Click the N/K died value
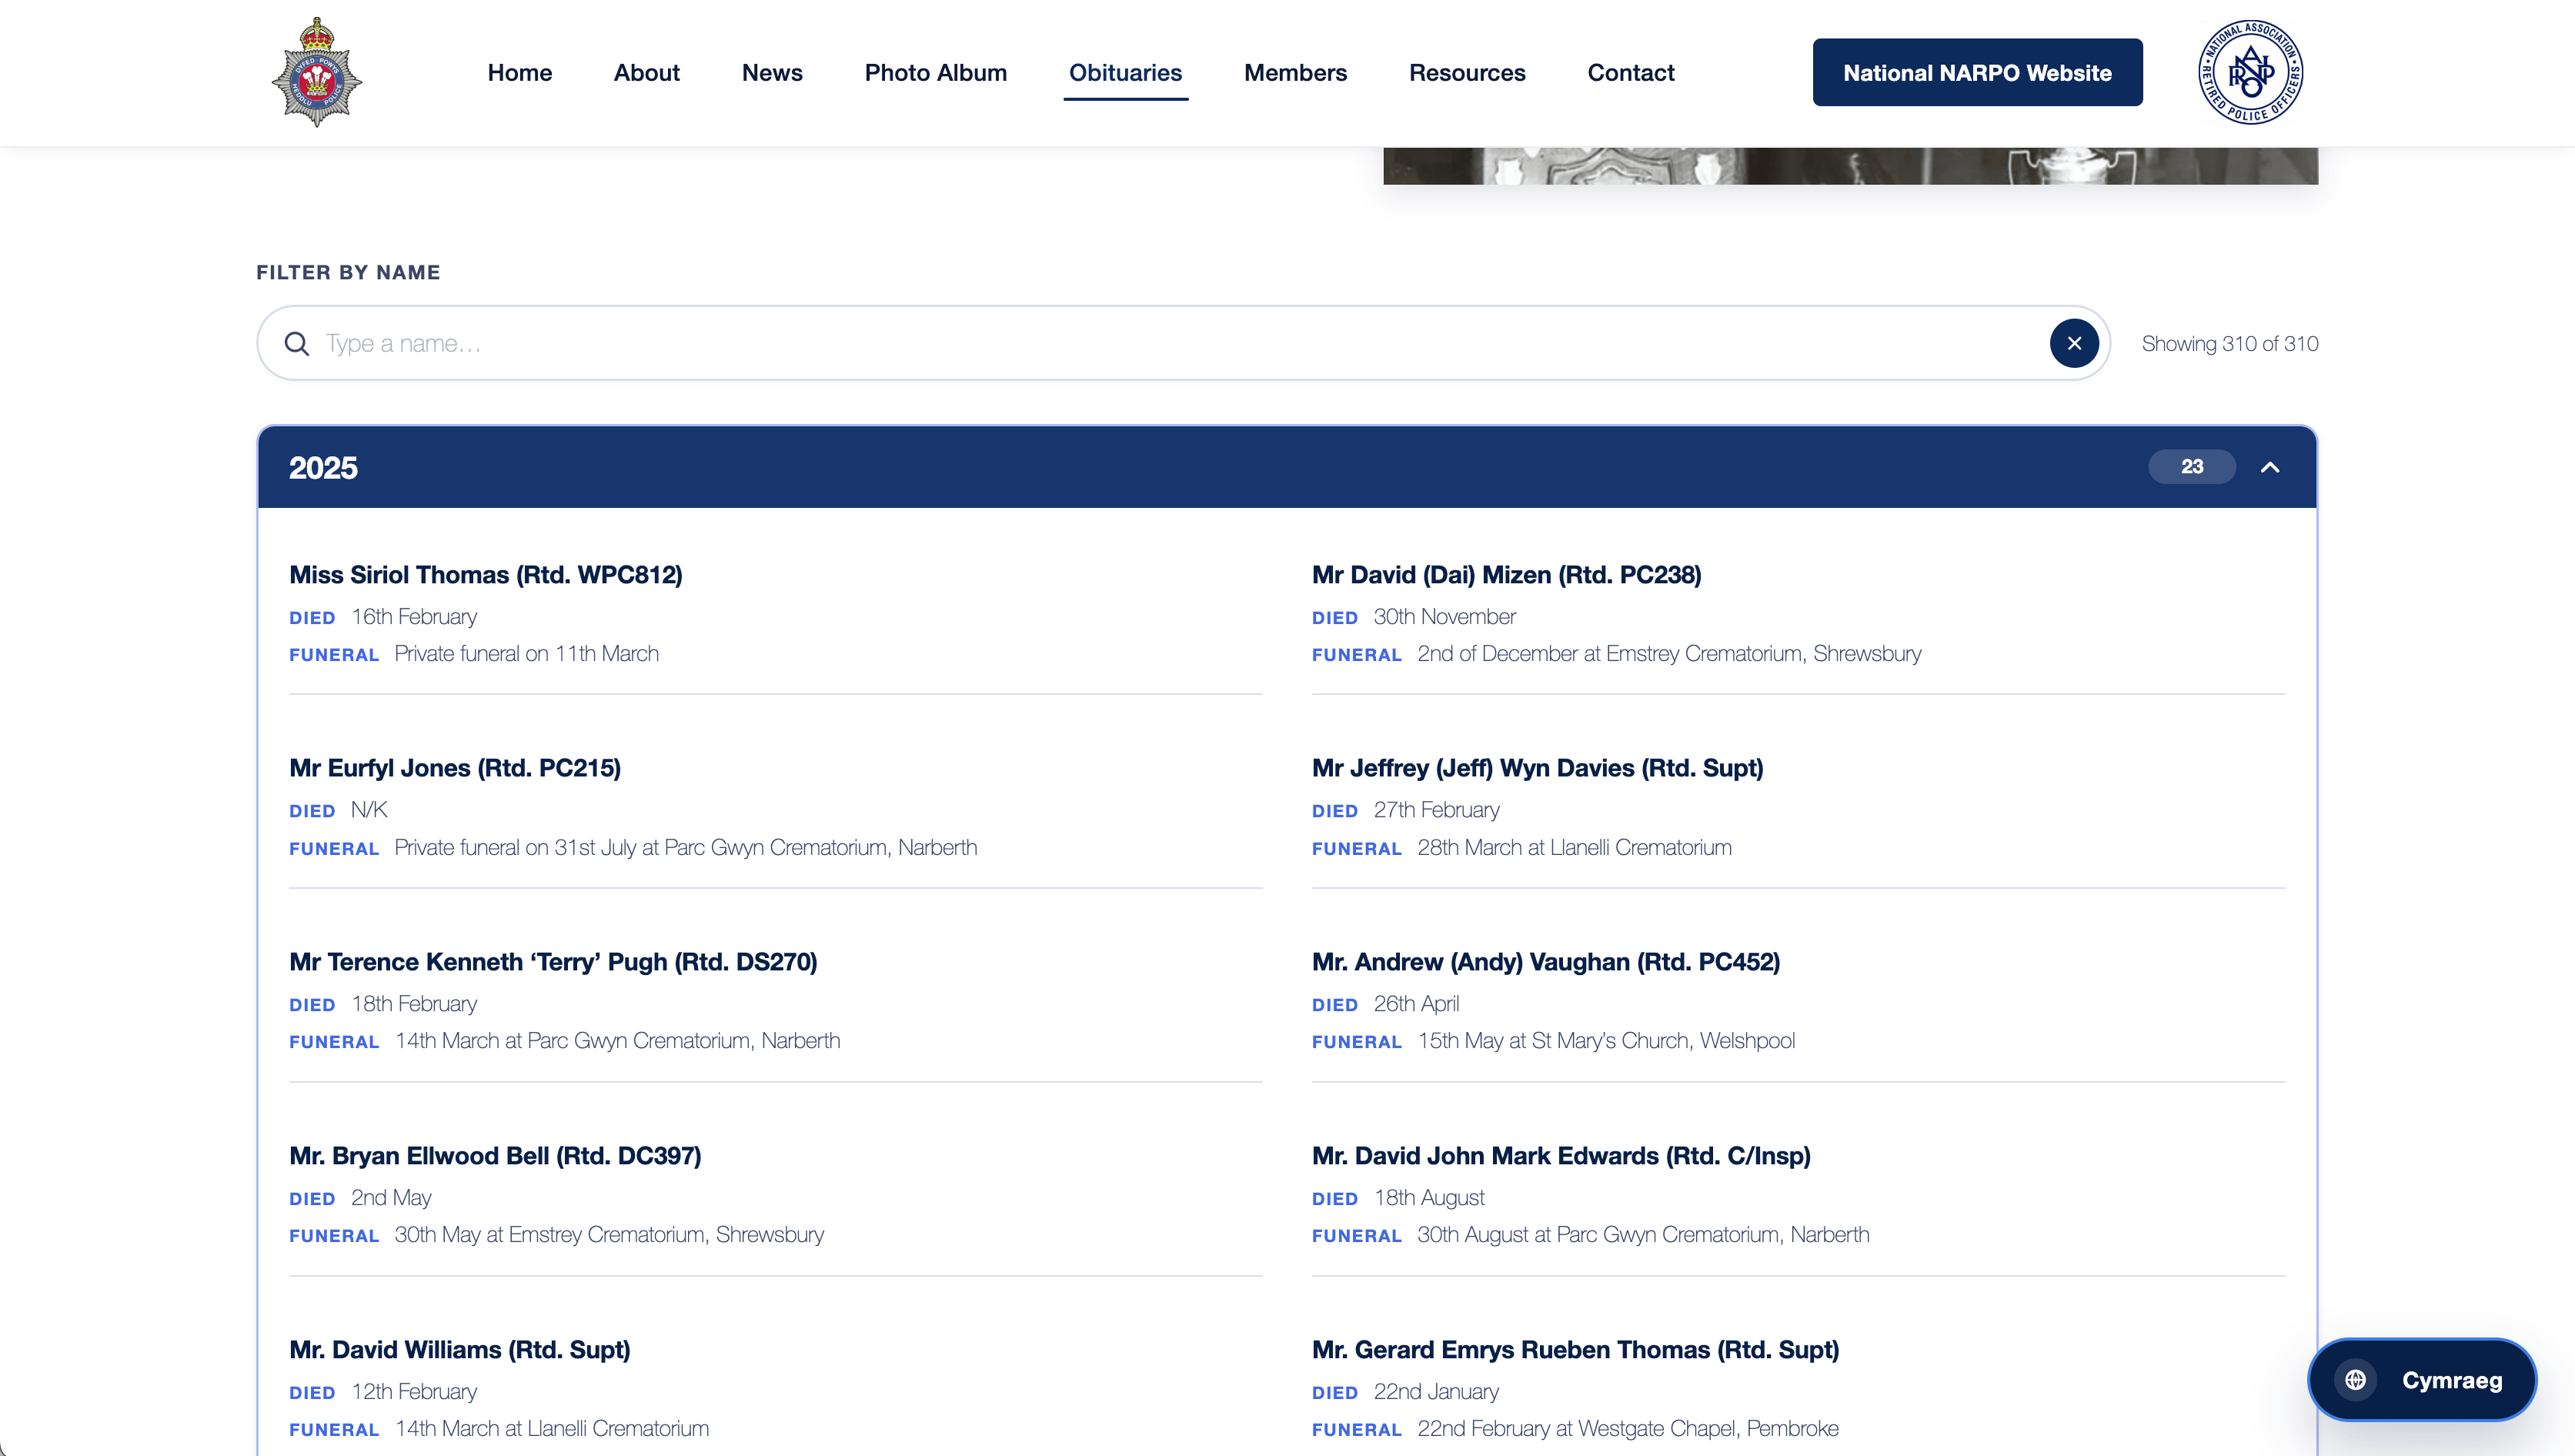Screen dimensions: 2575x1456 pos(369,810)
